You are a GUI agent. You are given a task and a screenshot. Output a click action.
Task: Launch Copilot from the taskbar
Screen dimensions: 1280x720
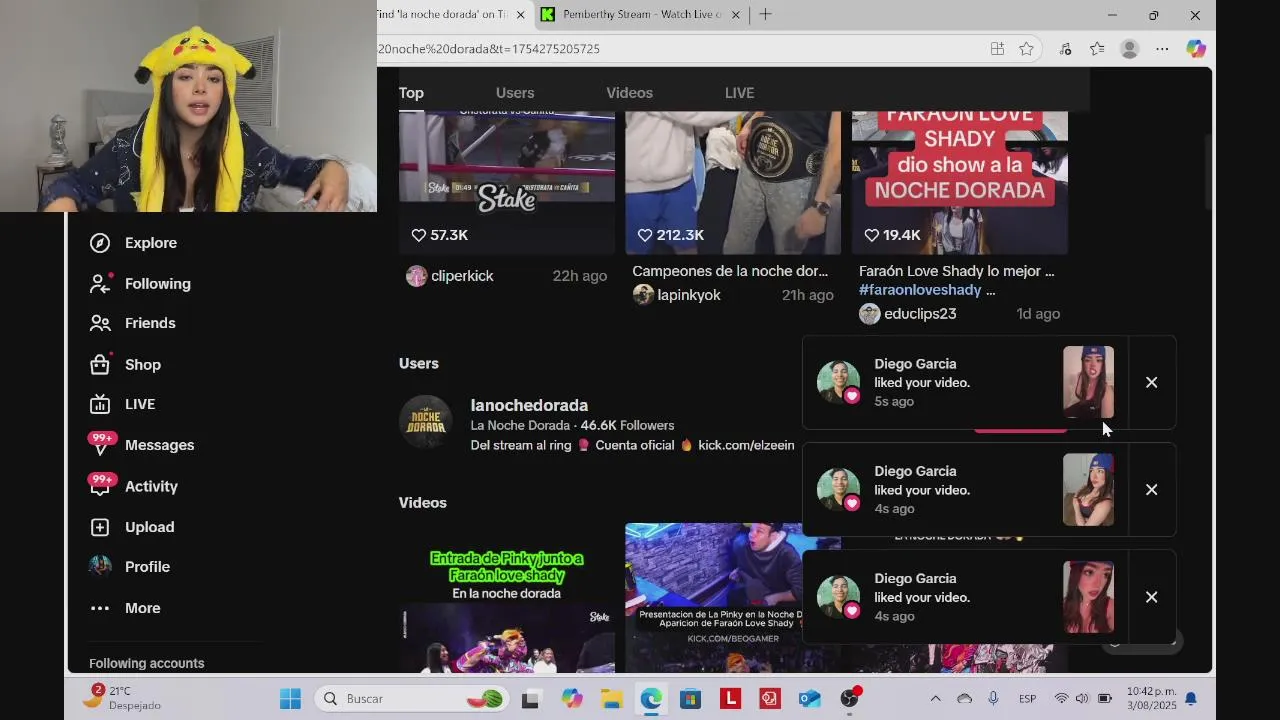[x=571, y=699]
